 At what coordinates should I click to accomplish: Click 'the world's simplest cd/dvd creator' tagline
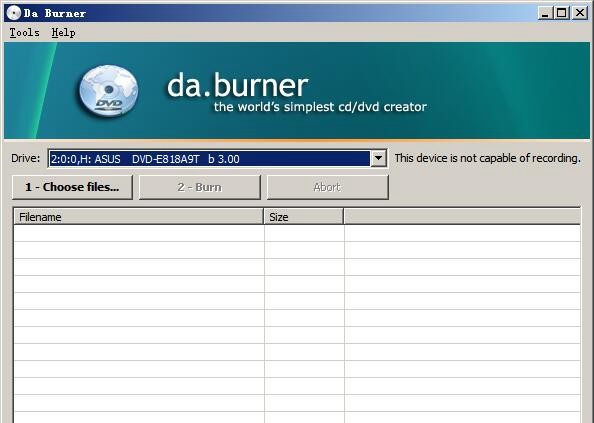320,107
